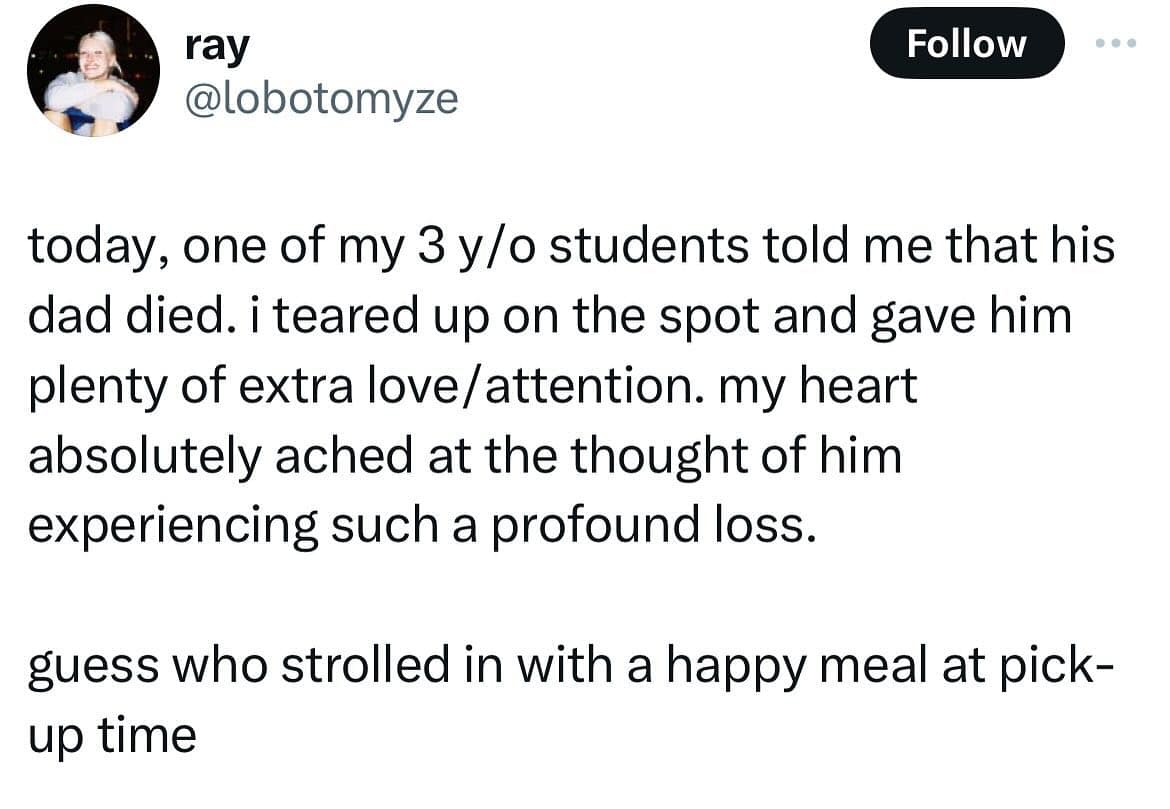Select the circular avatar thumbnail
The image size is (1170, 809).
(94, 68)
